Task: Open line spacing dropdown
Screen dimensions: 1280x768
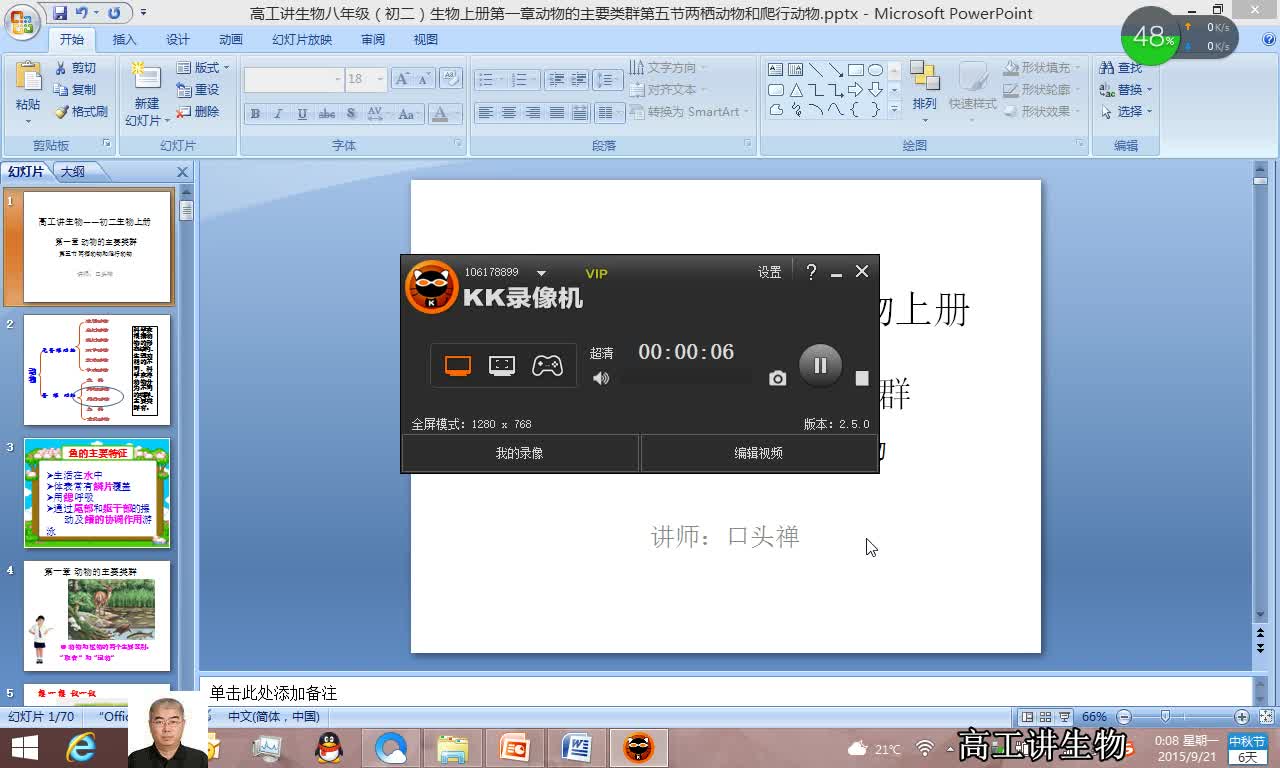Action: click(x=607, y=80)
